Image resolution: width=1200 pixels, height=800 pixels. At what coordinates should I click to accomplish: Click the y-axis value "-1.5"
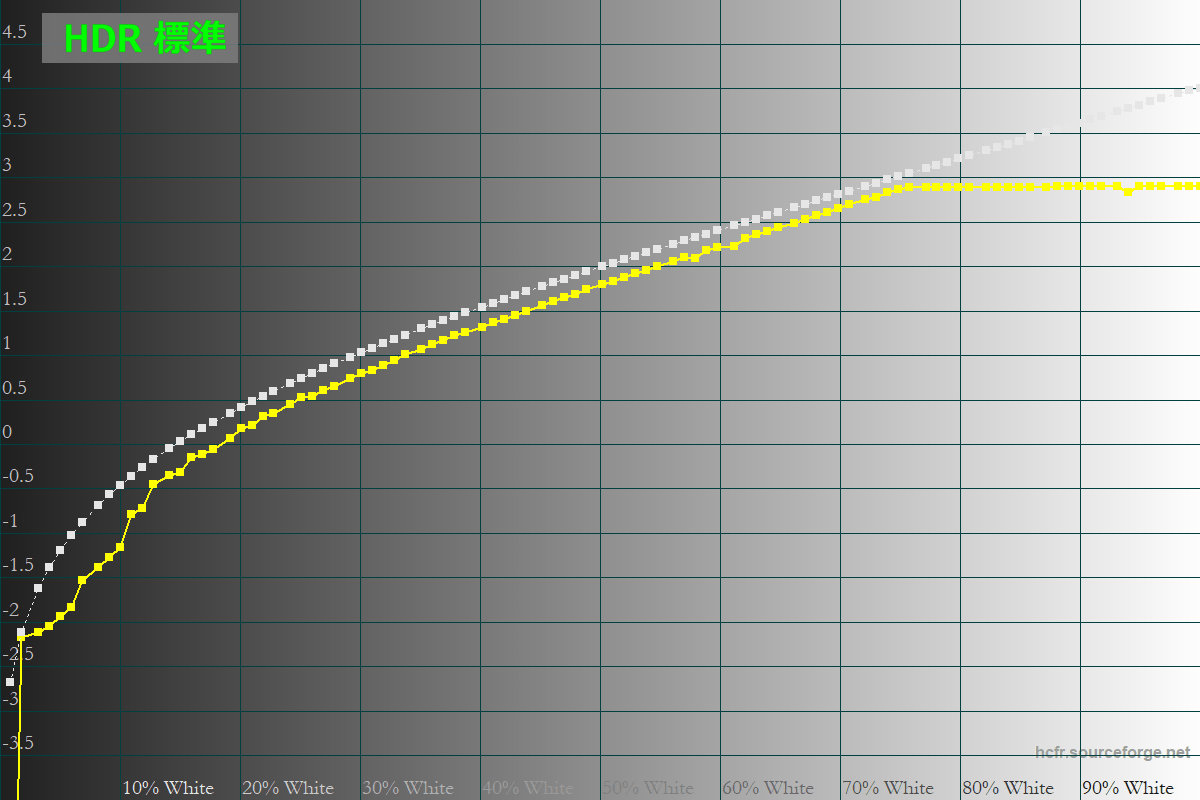click(x=18, y=565)
